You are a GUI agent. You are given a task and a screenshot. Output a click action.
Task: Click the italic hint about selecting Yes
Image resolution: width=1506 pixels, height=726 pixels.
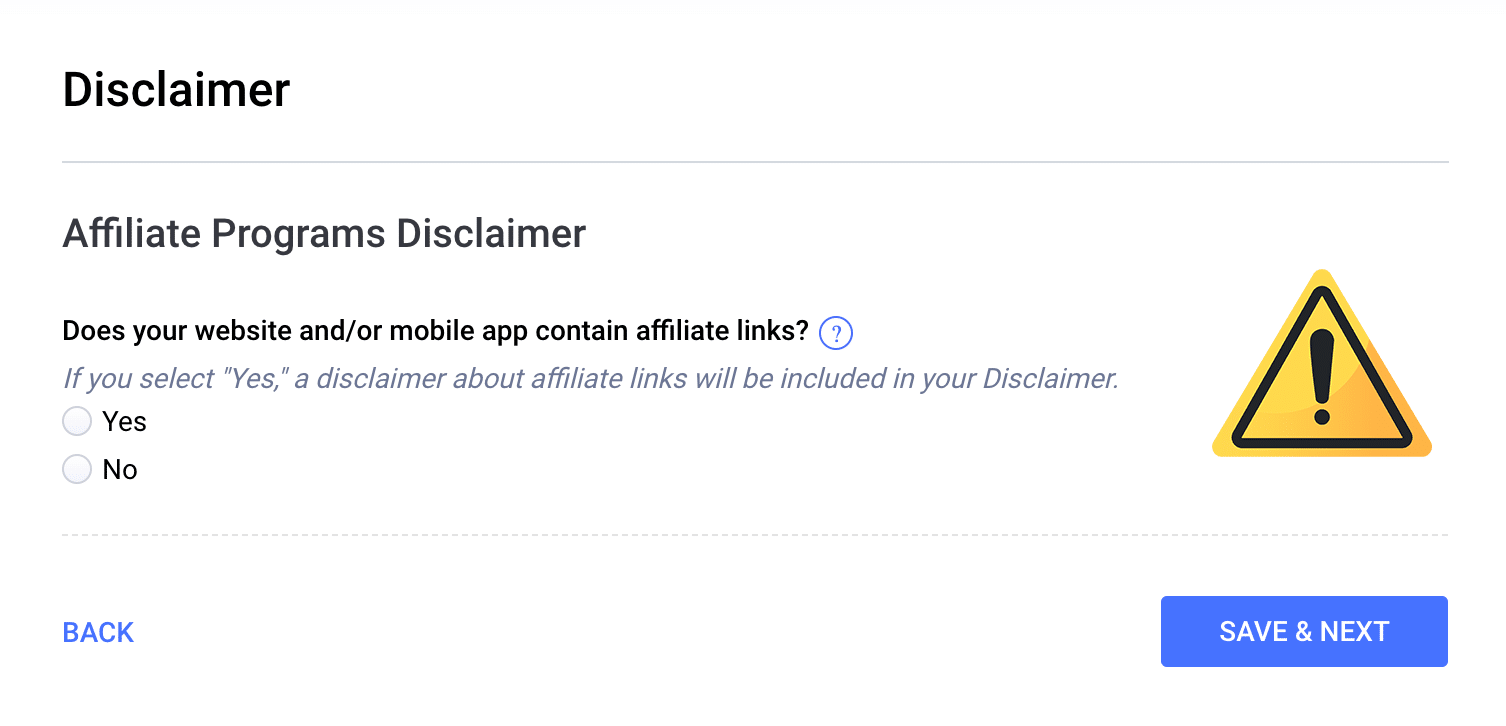(590, 379)
